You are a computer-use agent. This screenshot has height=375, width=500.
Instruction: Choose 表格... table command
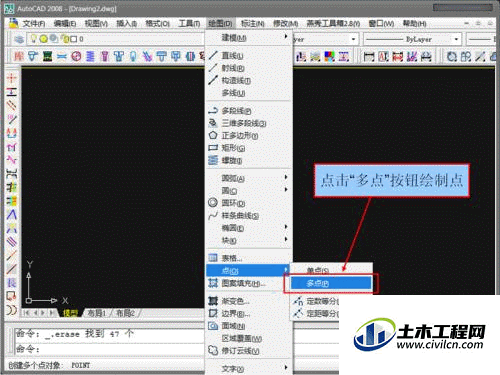coord(248,258)
